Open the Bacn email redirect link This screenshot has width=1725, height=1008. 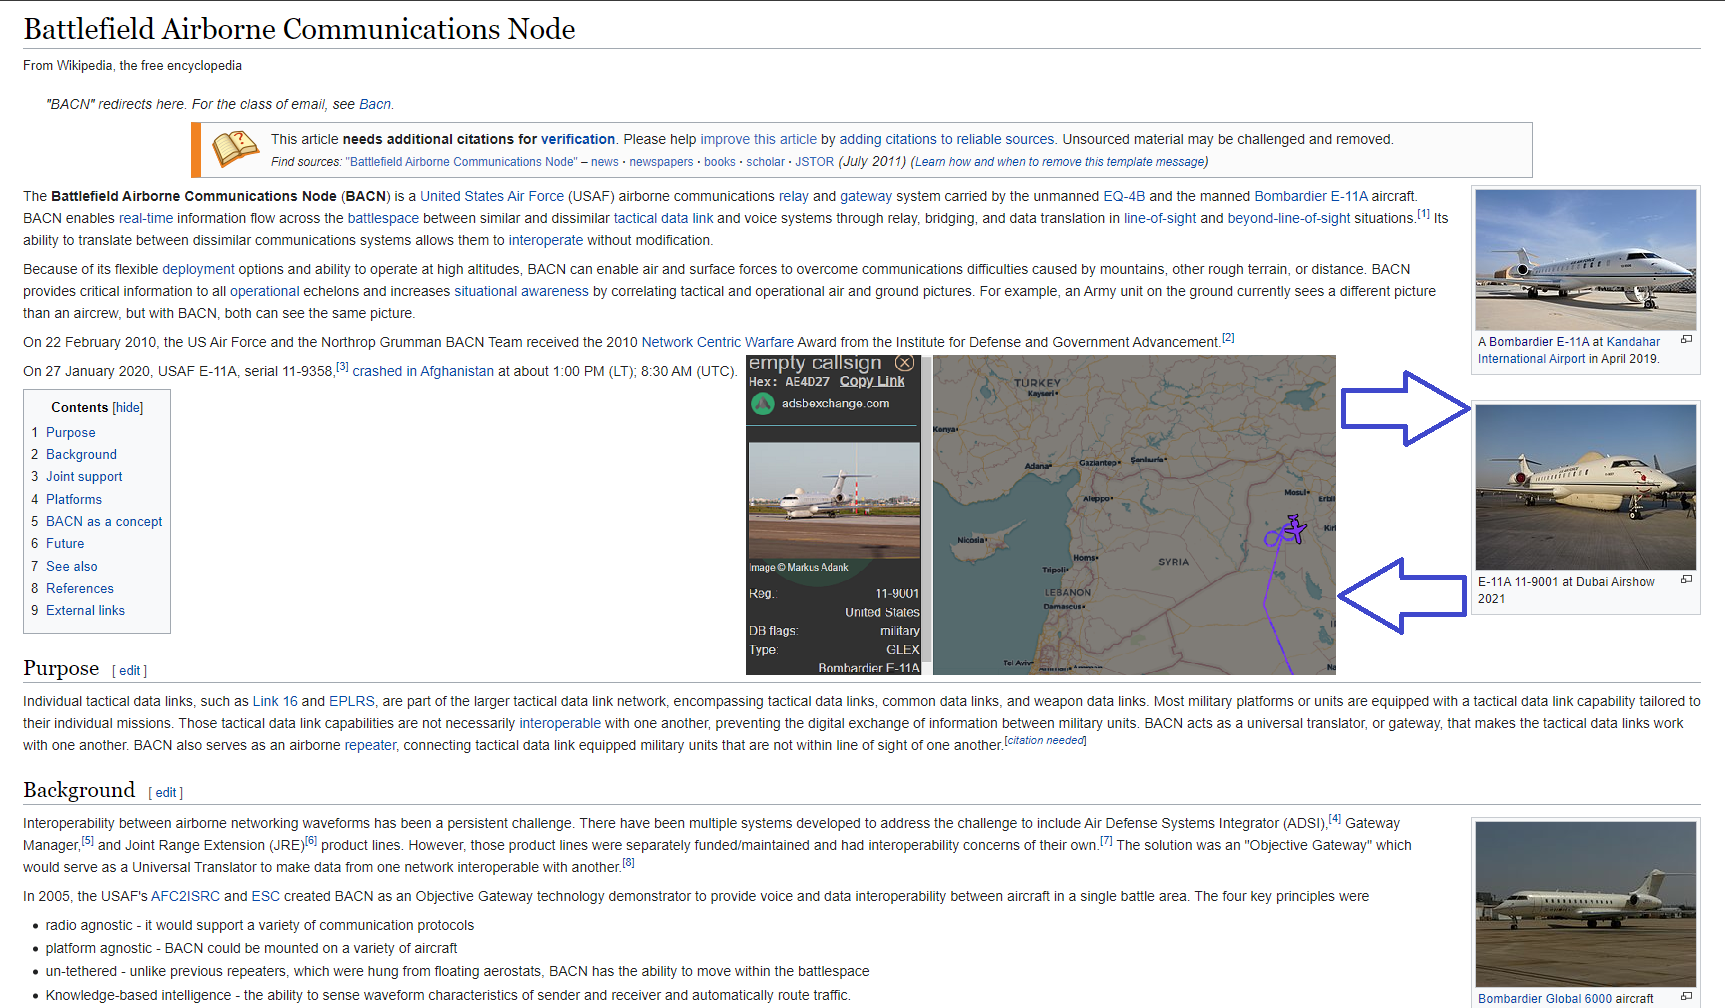coord(375,104)
